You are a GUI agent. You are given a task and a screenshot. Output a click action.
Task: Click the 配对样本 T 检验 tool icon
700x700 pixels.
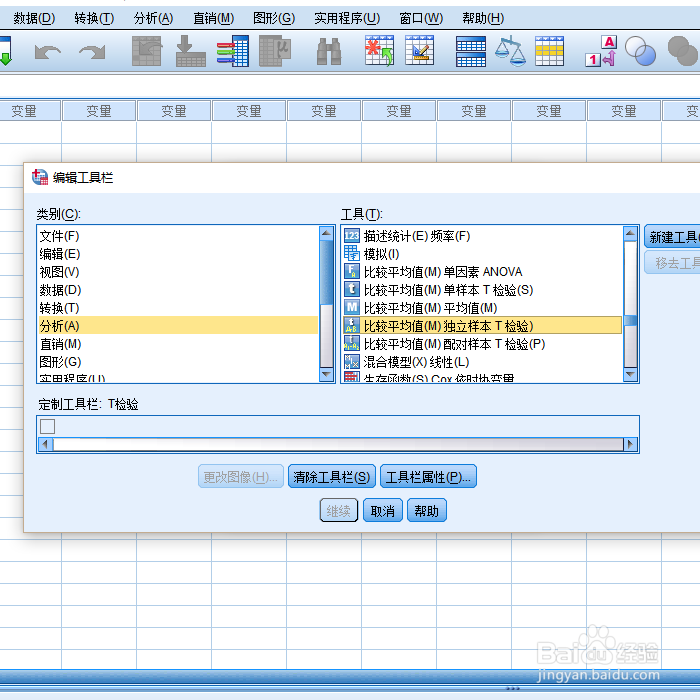[352, 343]
